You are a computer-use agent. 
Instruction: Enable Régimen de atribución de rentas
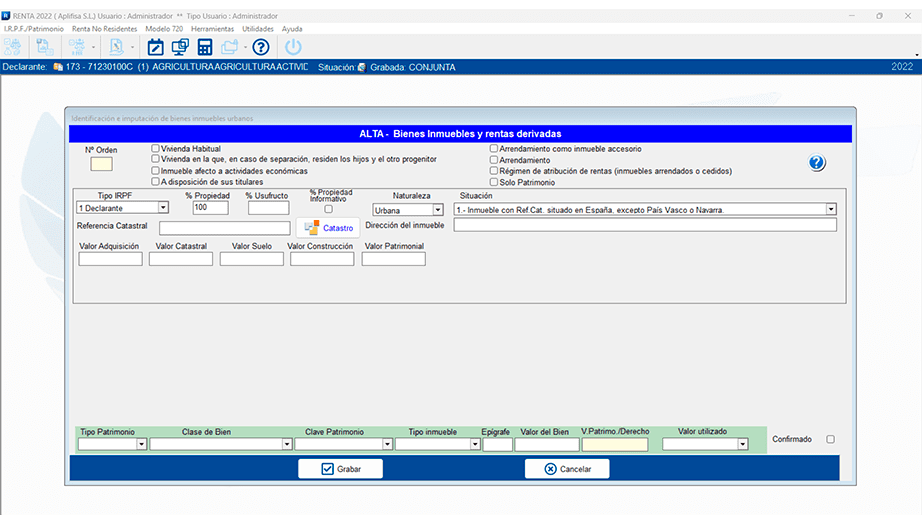(494, 171)
